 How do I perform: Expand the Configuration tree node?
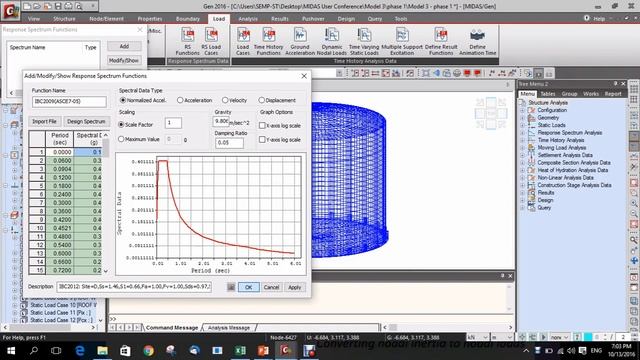pos(522,110)
